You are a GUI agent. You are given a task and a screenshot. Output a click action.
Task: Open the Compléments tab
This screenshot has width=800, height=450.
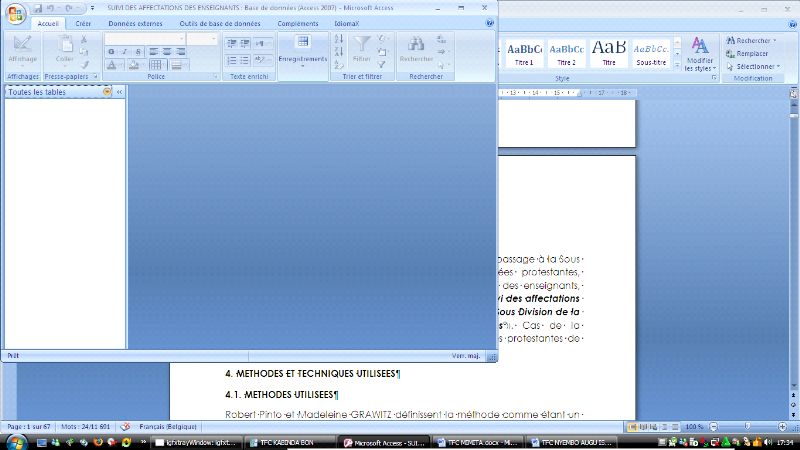(297, 23)
